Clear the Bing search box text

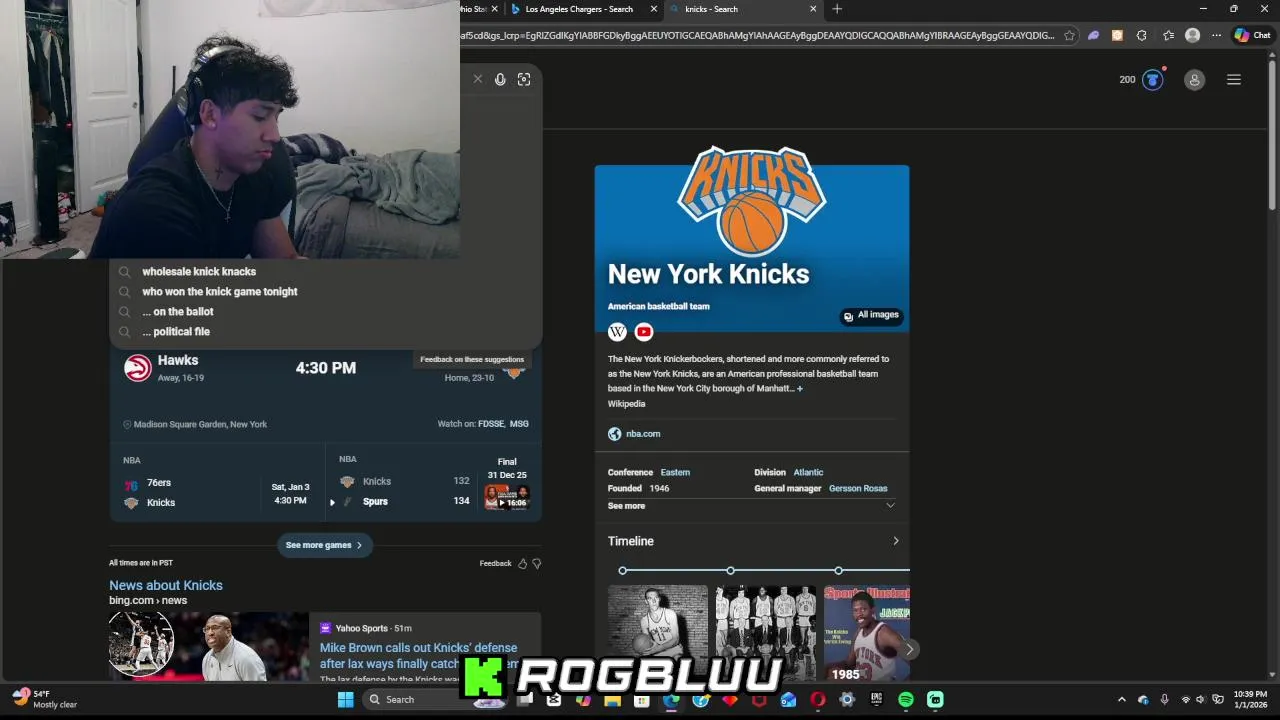click(x=477, y=79)
